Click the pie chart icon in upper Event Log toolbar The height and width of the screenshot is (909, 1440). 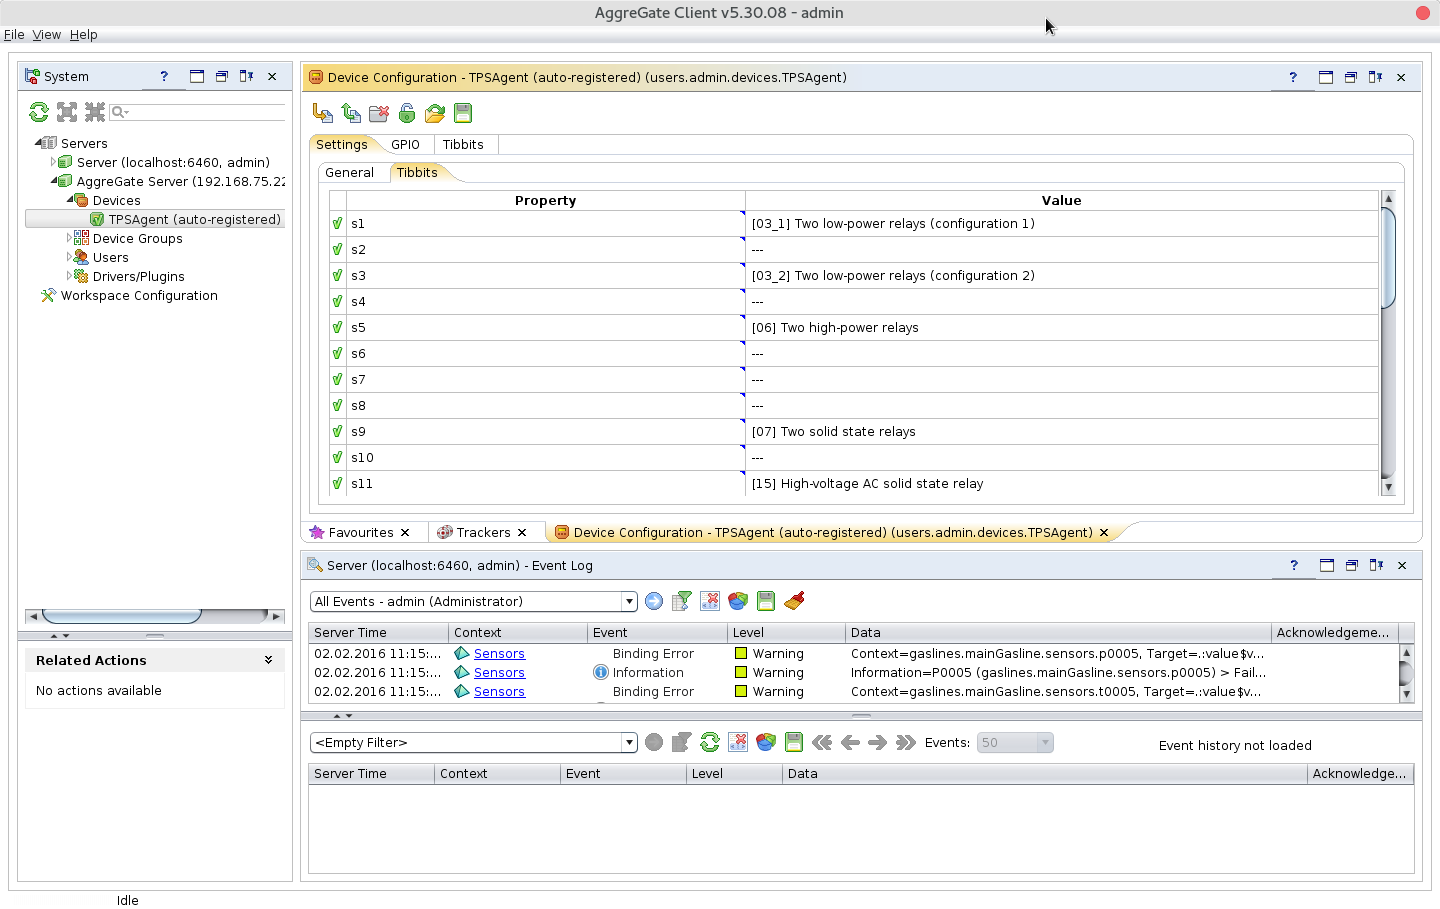738,601
